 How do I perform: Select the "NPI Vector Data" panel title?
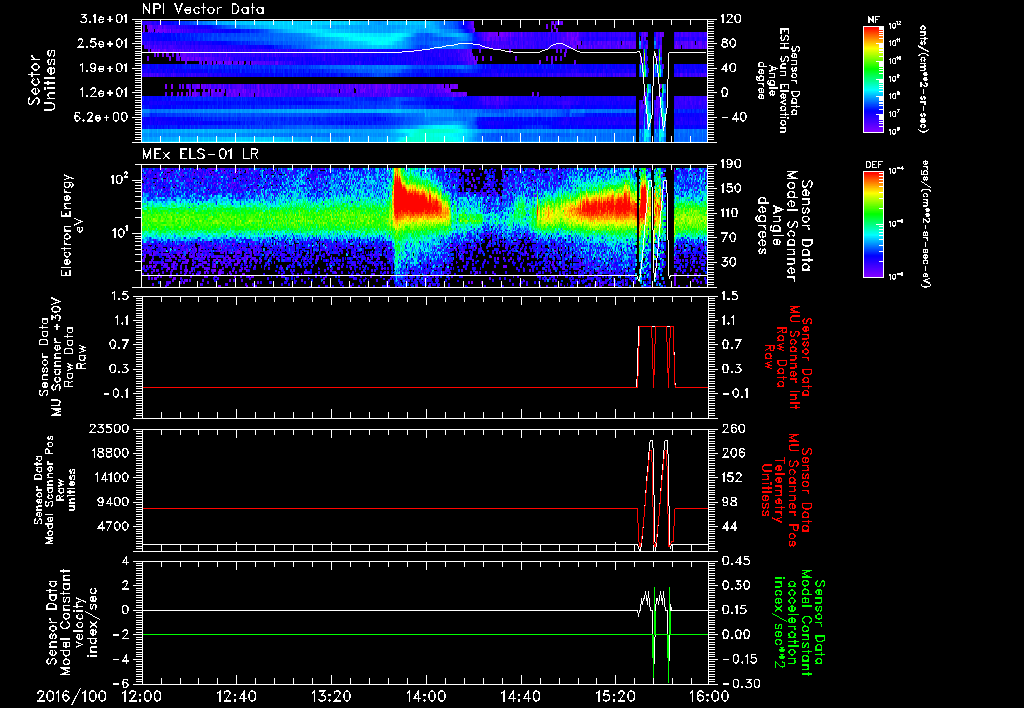click(203, 9)
